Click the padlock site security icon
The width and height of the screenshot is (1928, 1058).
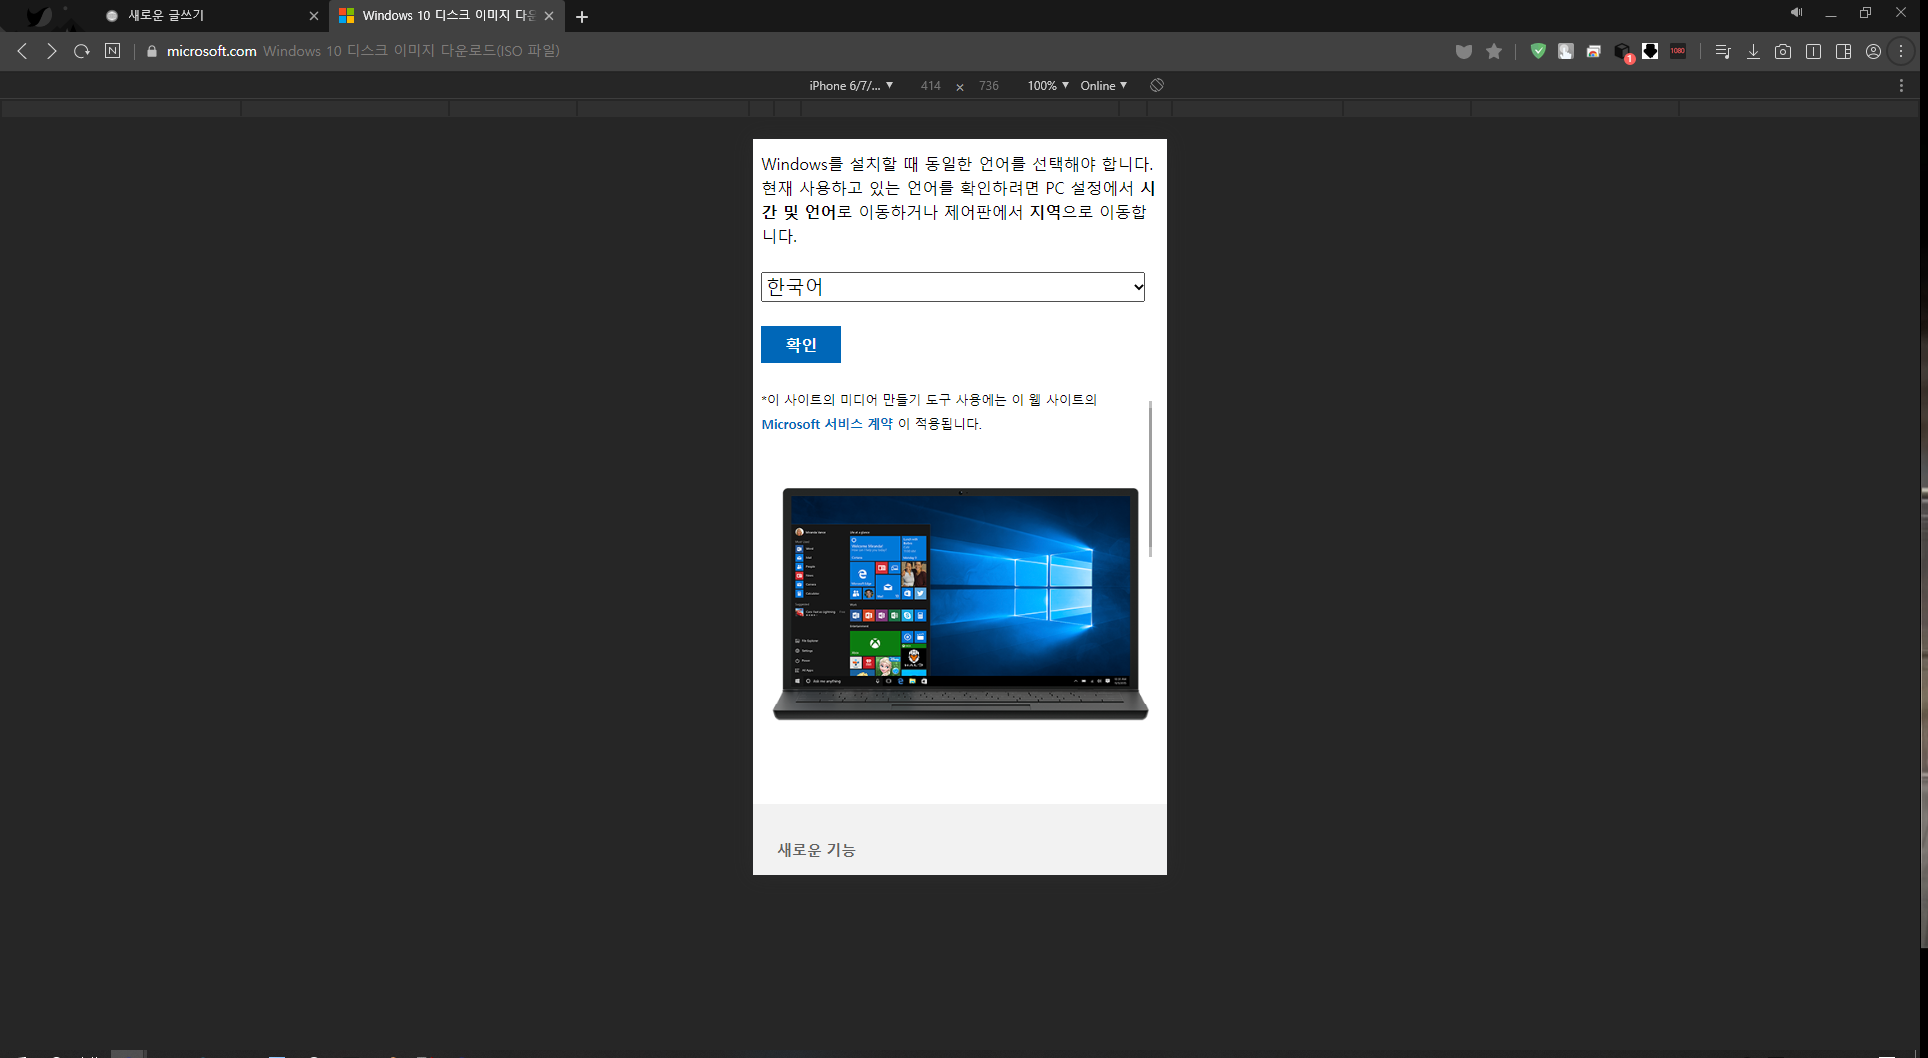[152, 51]
